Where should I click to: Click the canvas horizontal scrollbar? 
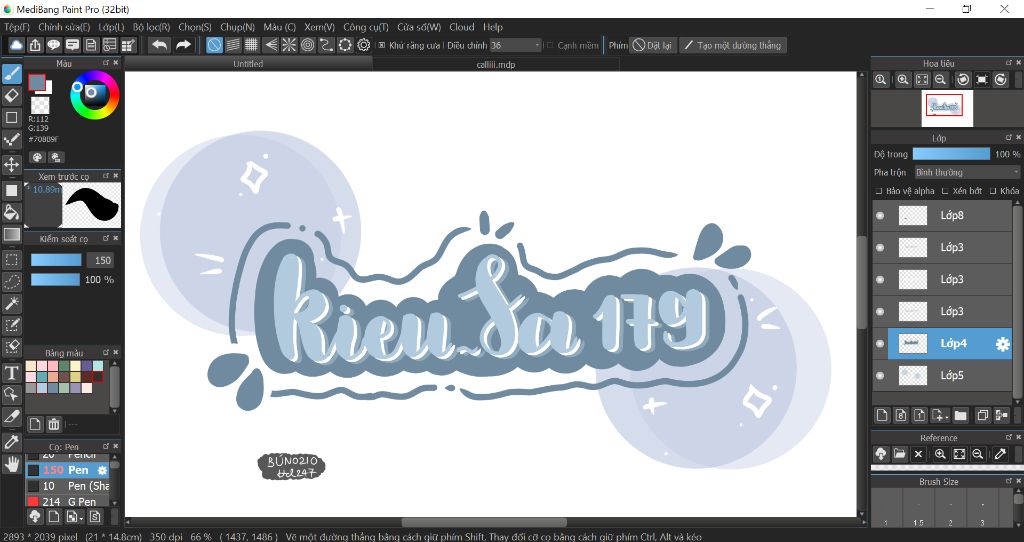click(485, 523)
